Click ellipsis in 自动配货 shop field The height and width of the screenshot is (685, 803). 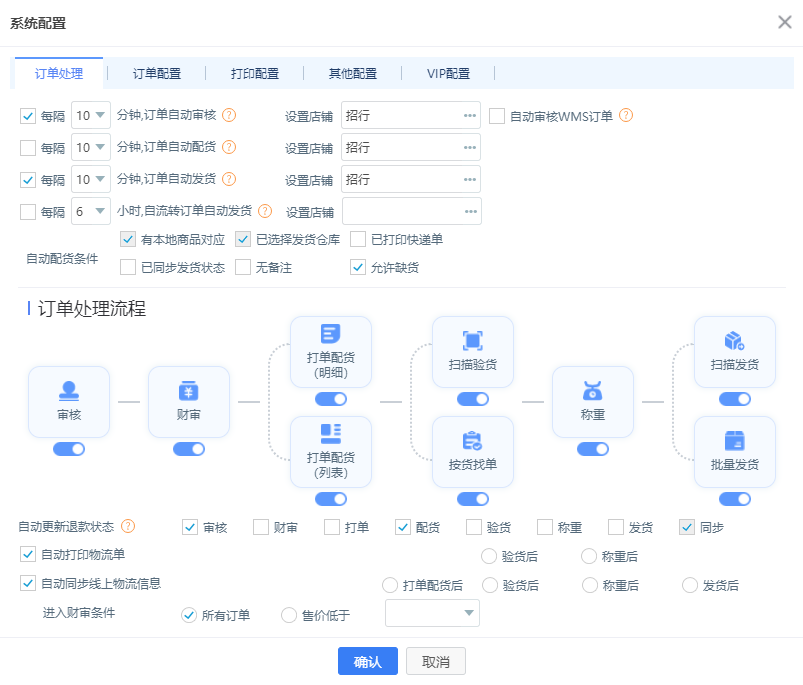(x=470, y=147)
